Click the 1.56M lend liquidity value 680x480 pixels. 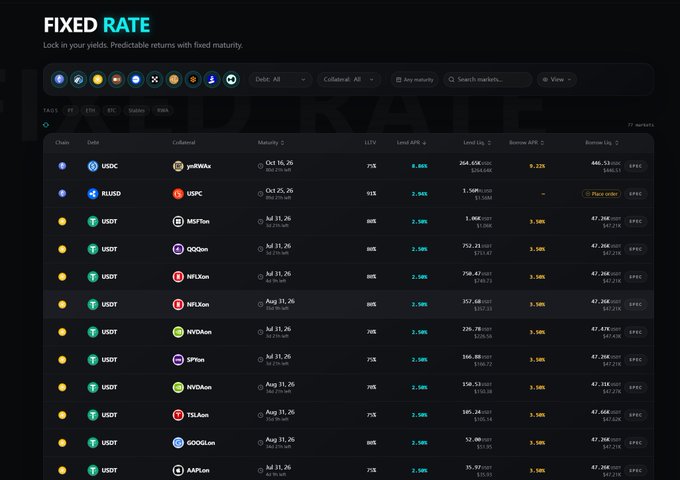click(x=471, y=191)
